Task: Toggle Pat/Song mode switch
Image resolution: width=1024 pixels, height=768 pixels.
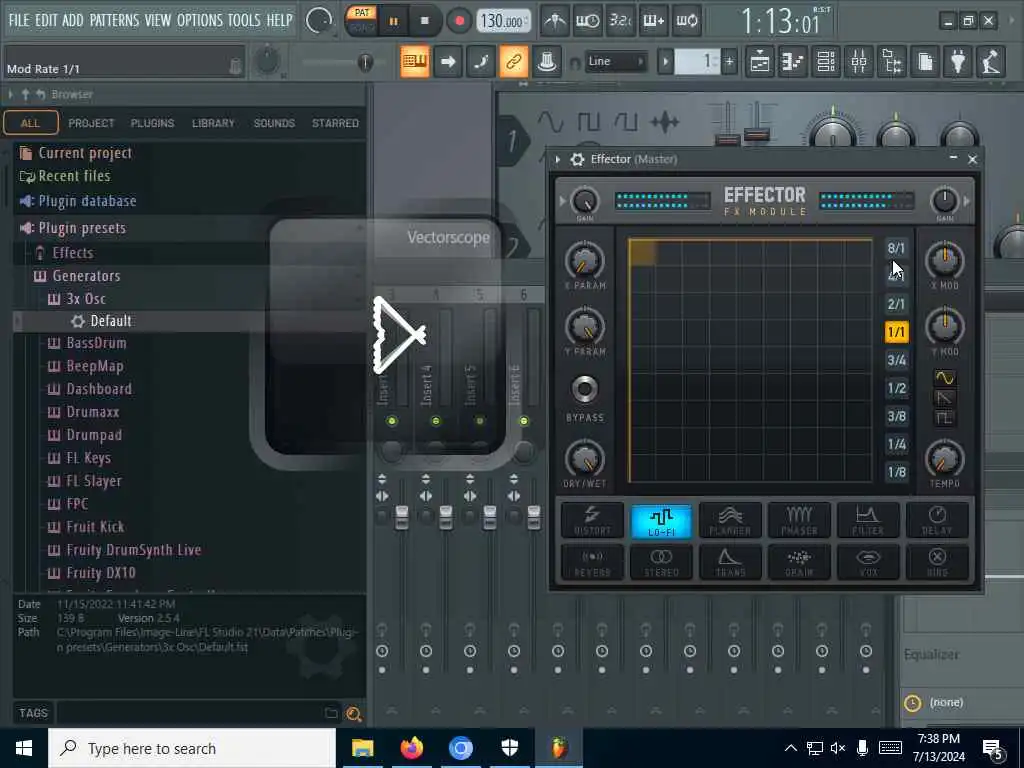Action: (x=361, y=20)
